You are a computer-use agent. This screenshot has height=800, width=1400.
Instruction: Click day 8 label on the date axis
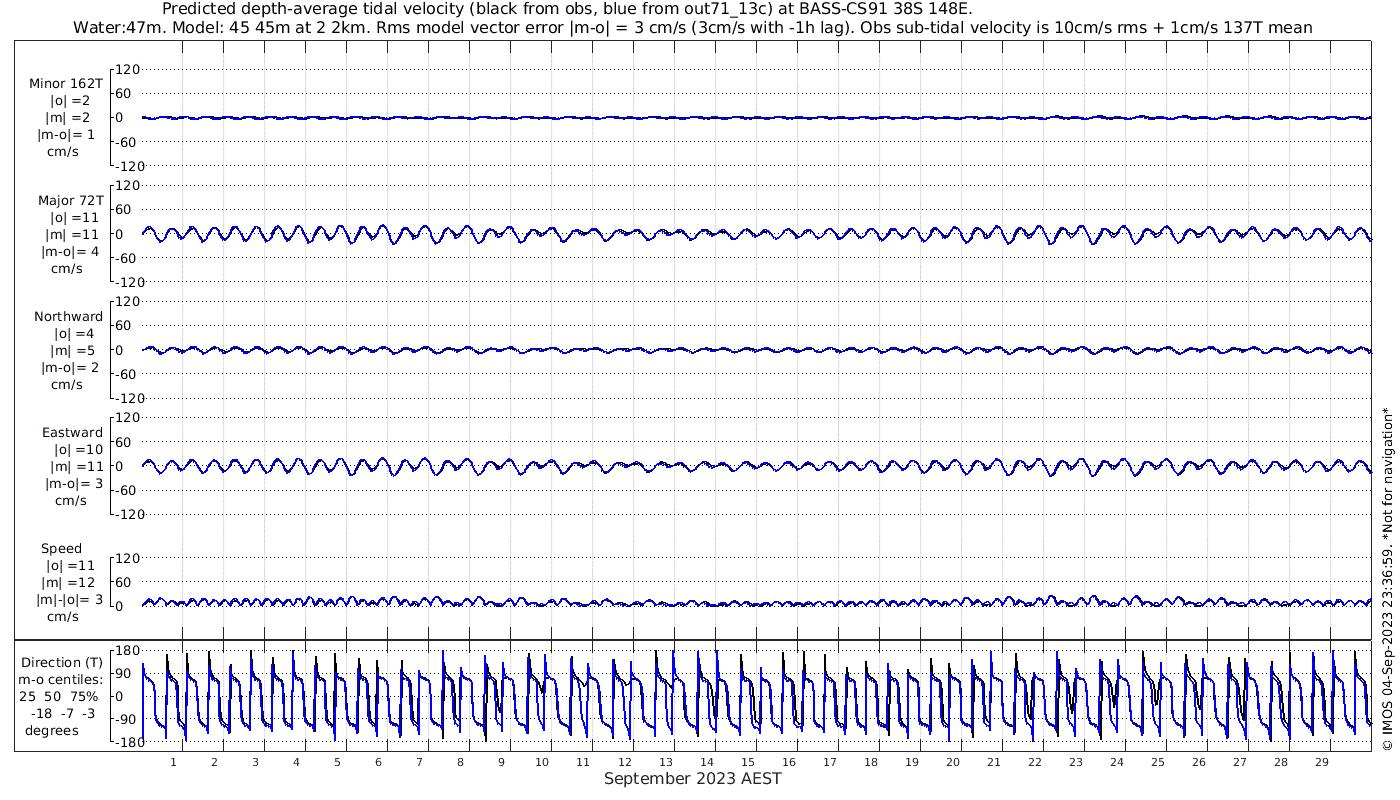(x=460, y=762)
